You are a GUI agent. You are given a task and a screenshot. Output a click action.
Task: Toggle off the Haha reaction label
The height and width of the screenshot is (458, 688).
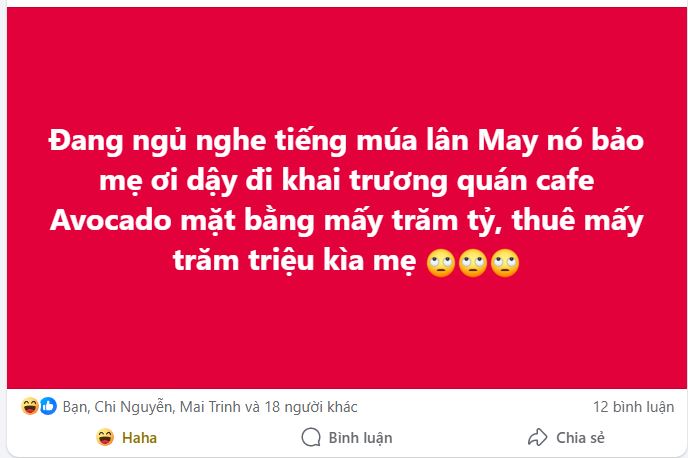point(139,437)
